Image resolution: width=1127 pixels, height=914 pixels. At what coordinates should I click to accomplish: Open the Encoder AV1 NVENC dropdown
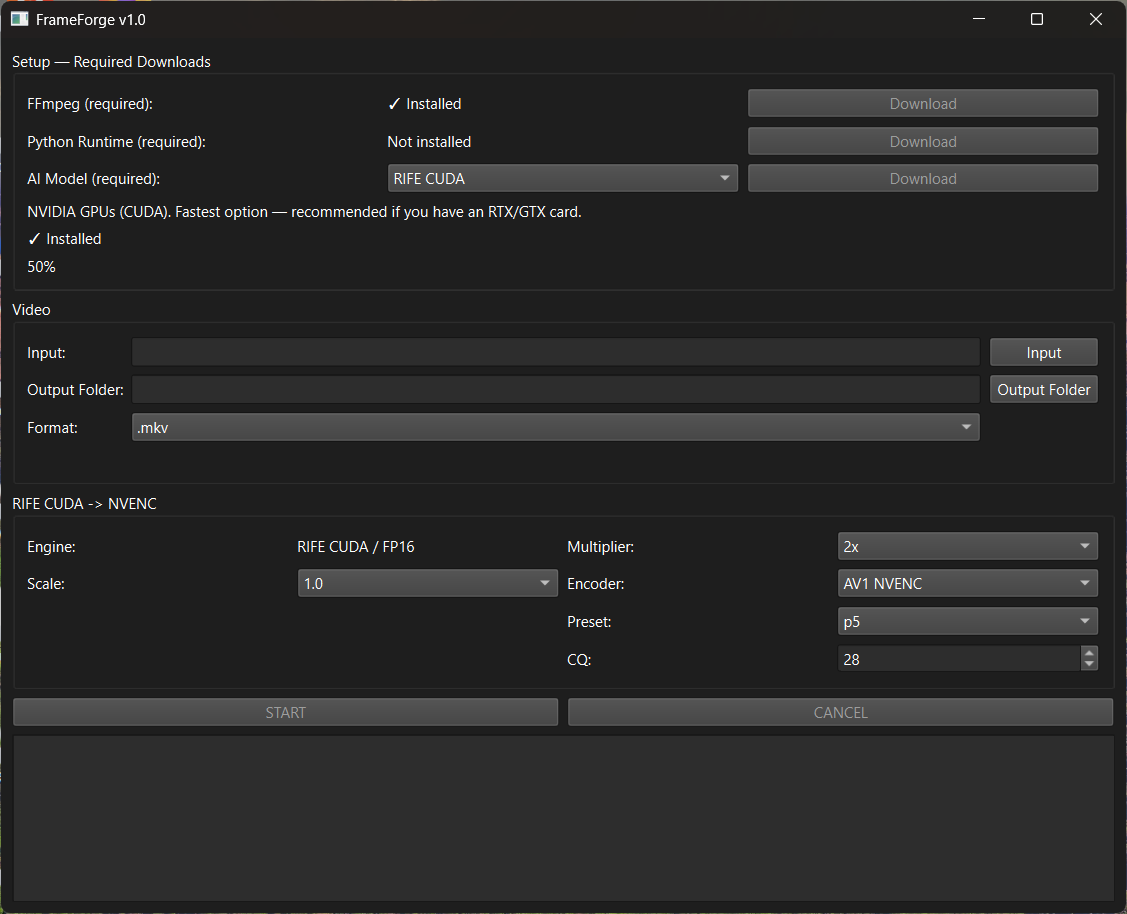click(967, 583)
